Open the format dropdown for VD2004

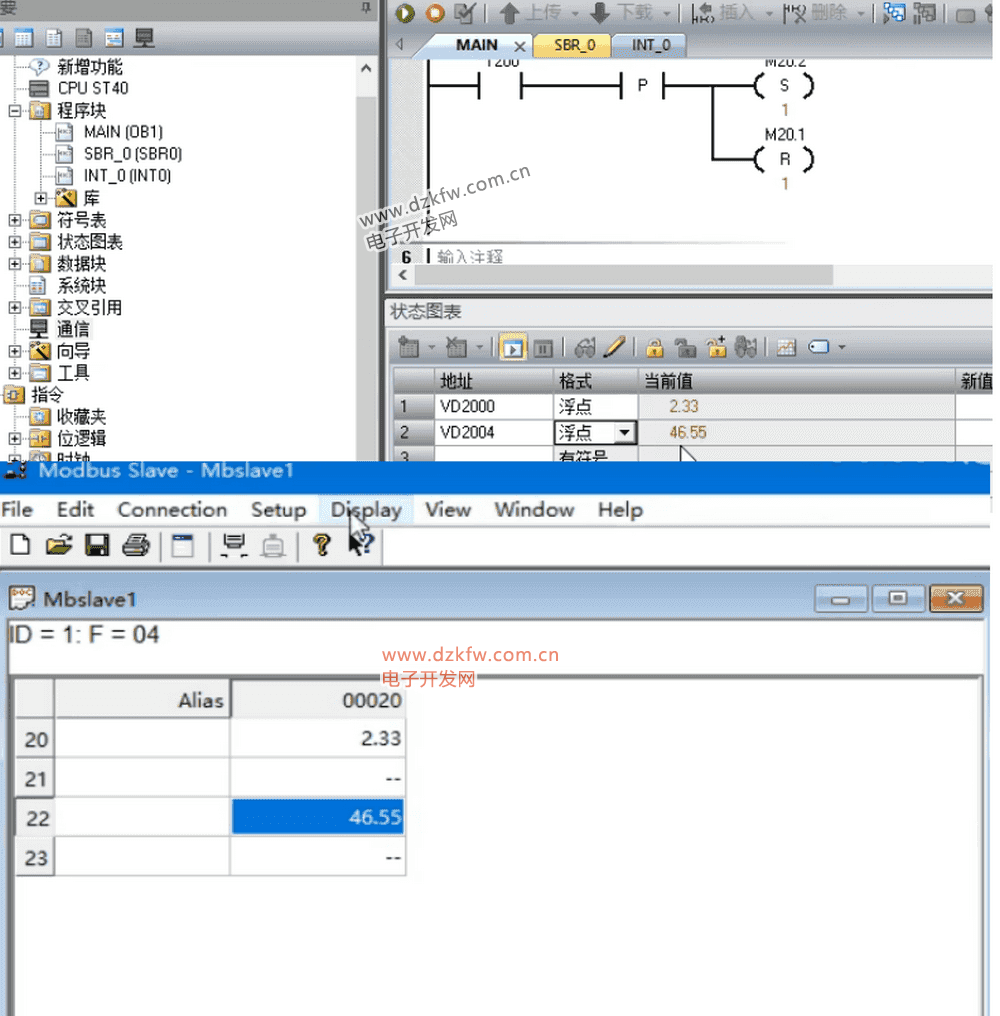pos(625,433)
